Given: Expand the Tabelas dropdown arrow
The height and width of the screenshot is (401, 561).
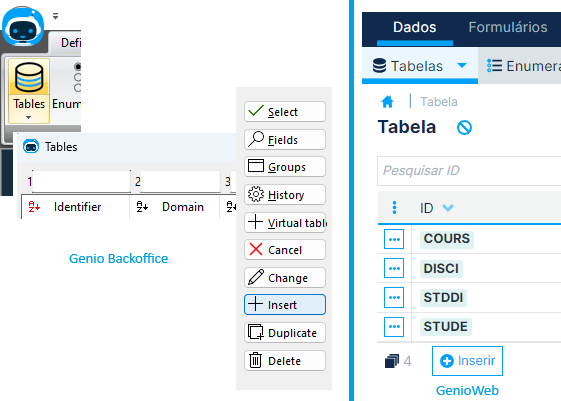Looking at the screenshot, I should tap(462, 65).
